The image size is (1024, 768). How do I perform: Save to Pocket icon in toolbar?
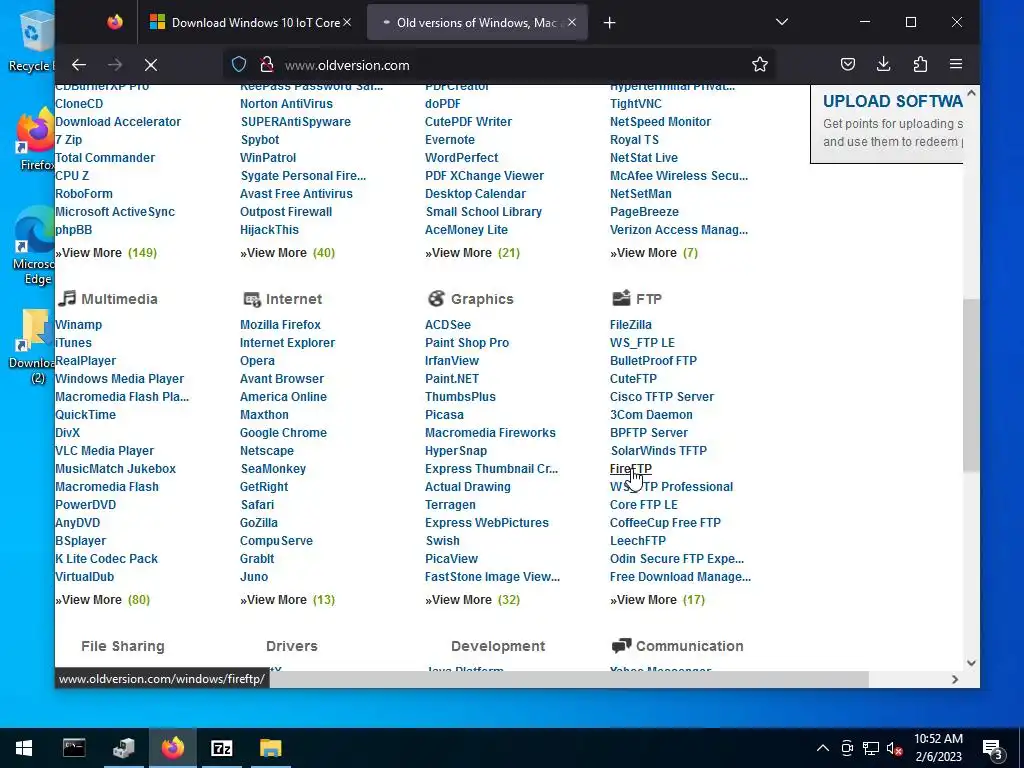pos(848,64)
